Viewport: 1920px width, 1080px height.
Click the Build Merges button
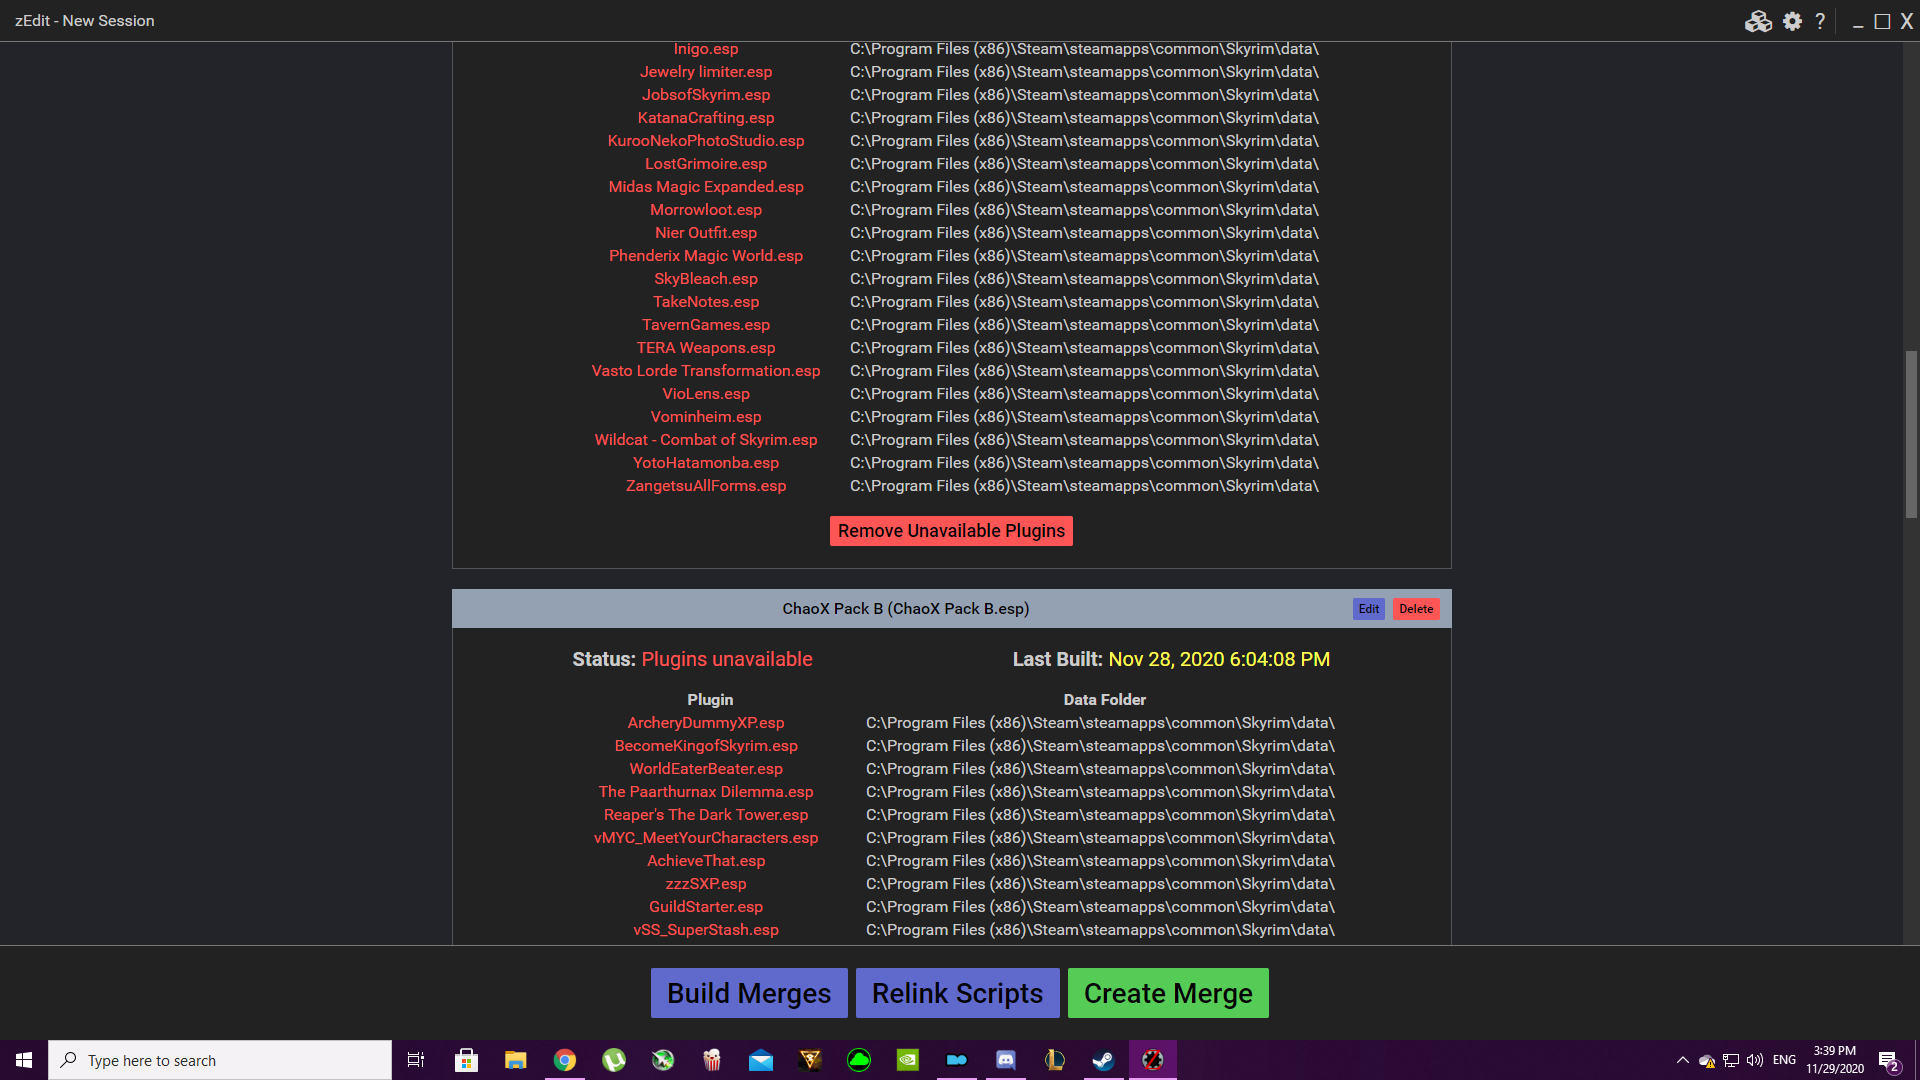[749, 993]
